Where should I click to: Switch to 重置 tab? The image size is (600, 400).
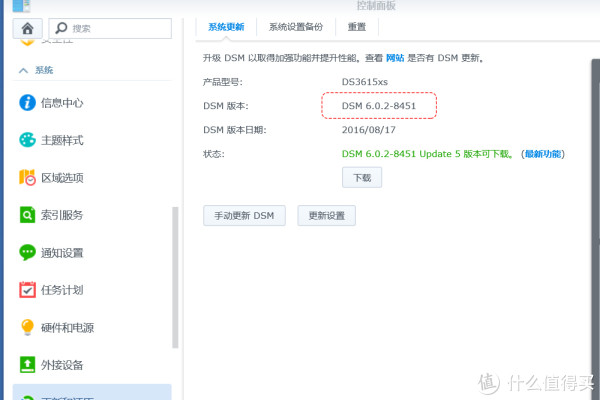[357, 27]
